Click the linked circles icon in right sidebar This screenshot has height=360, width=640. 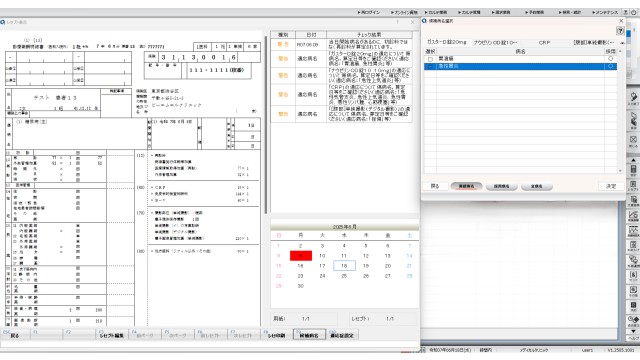point(633,262)
